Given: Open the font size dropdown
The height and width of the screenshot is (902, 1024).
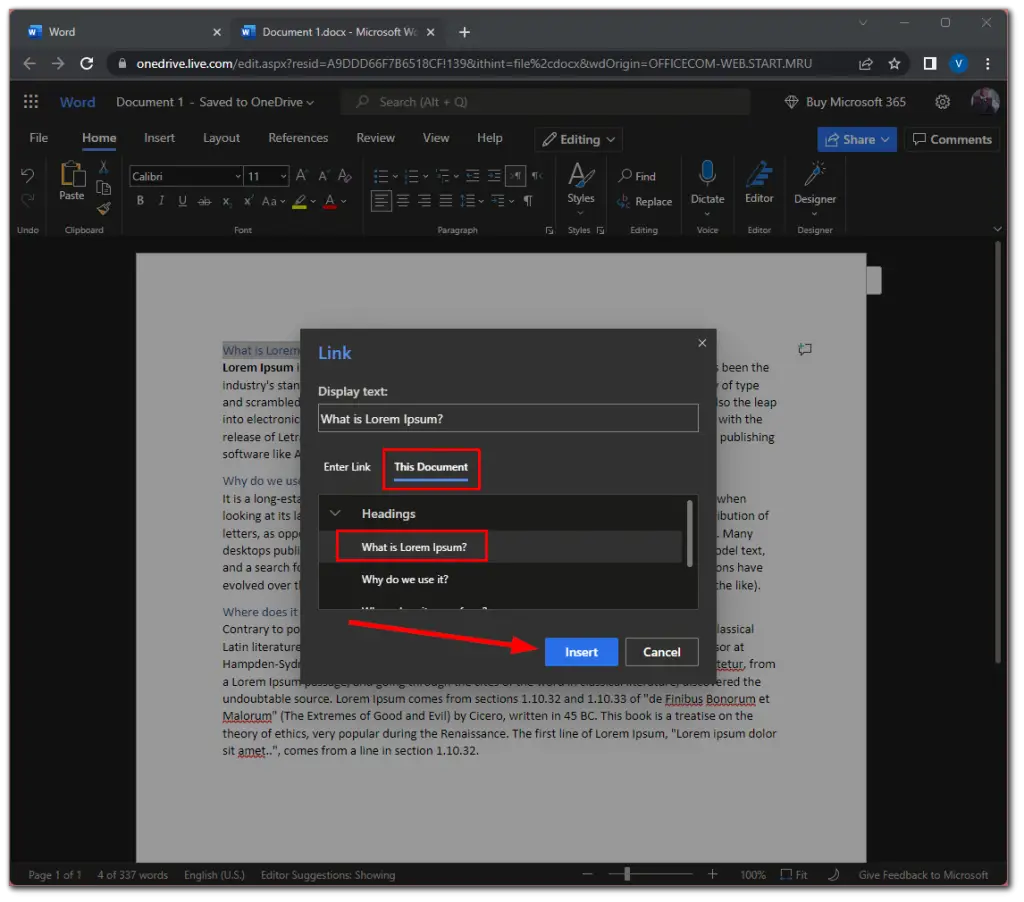Looking at the screenshot, I should tap(282, 175).
